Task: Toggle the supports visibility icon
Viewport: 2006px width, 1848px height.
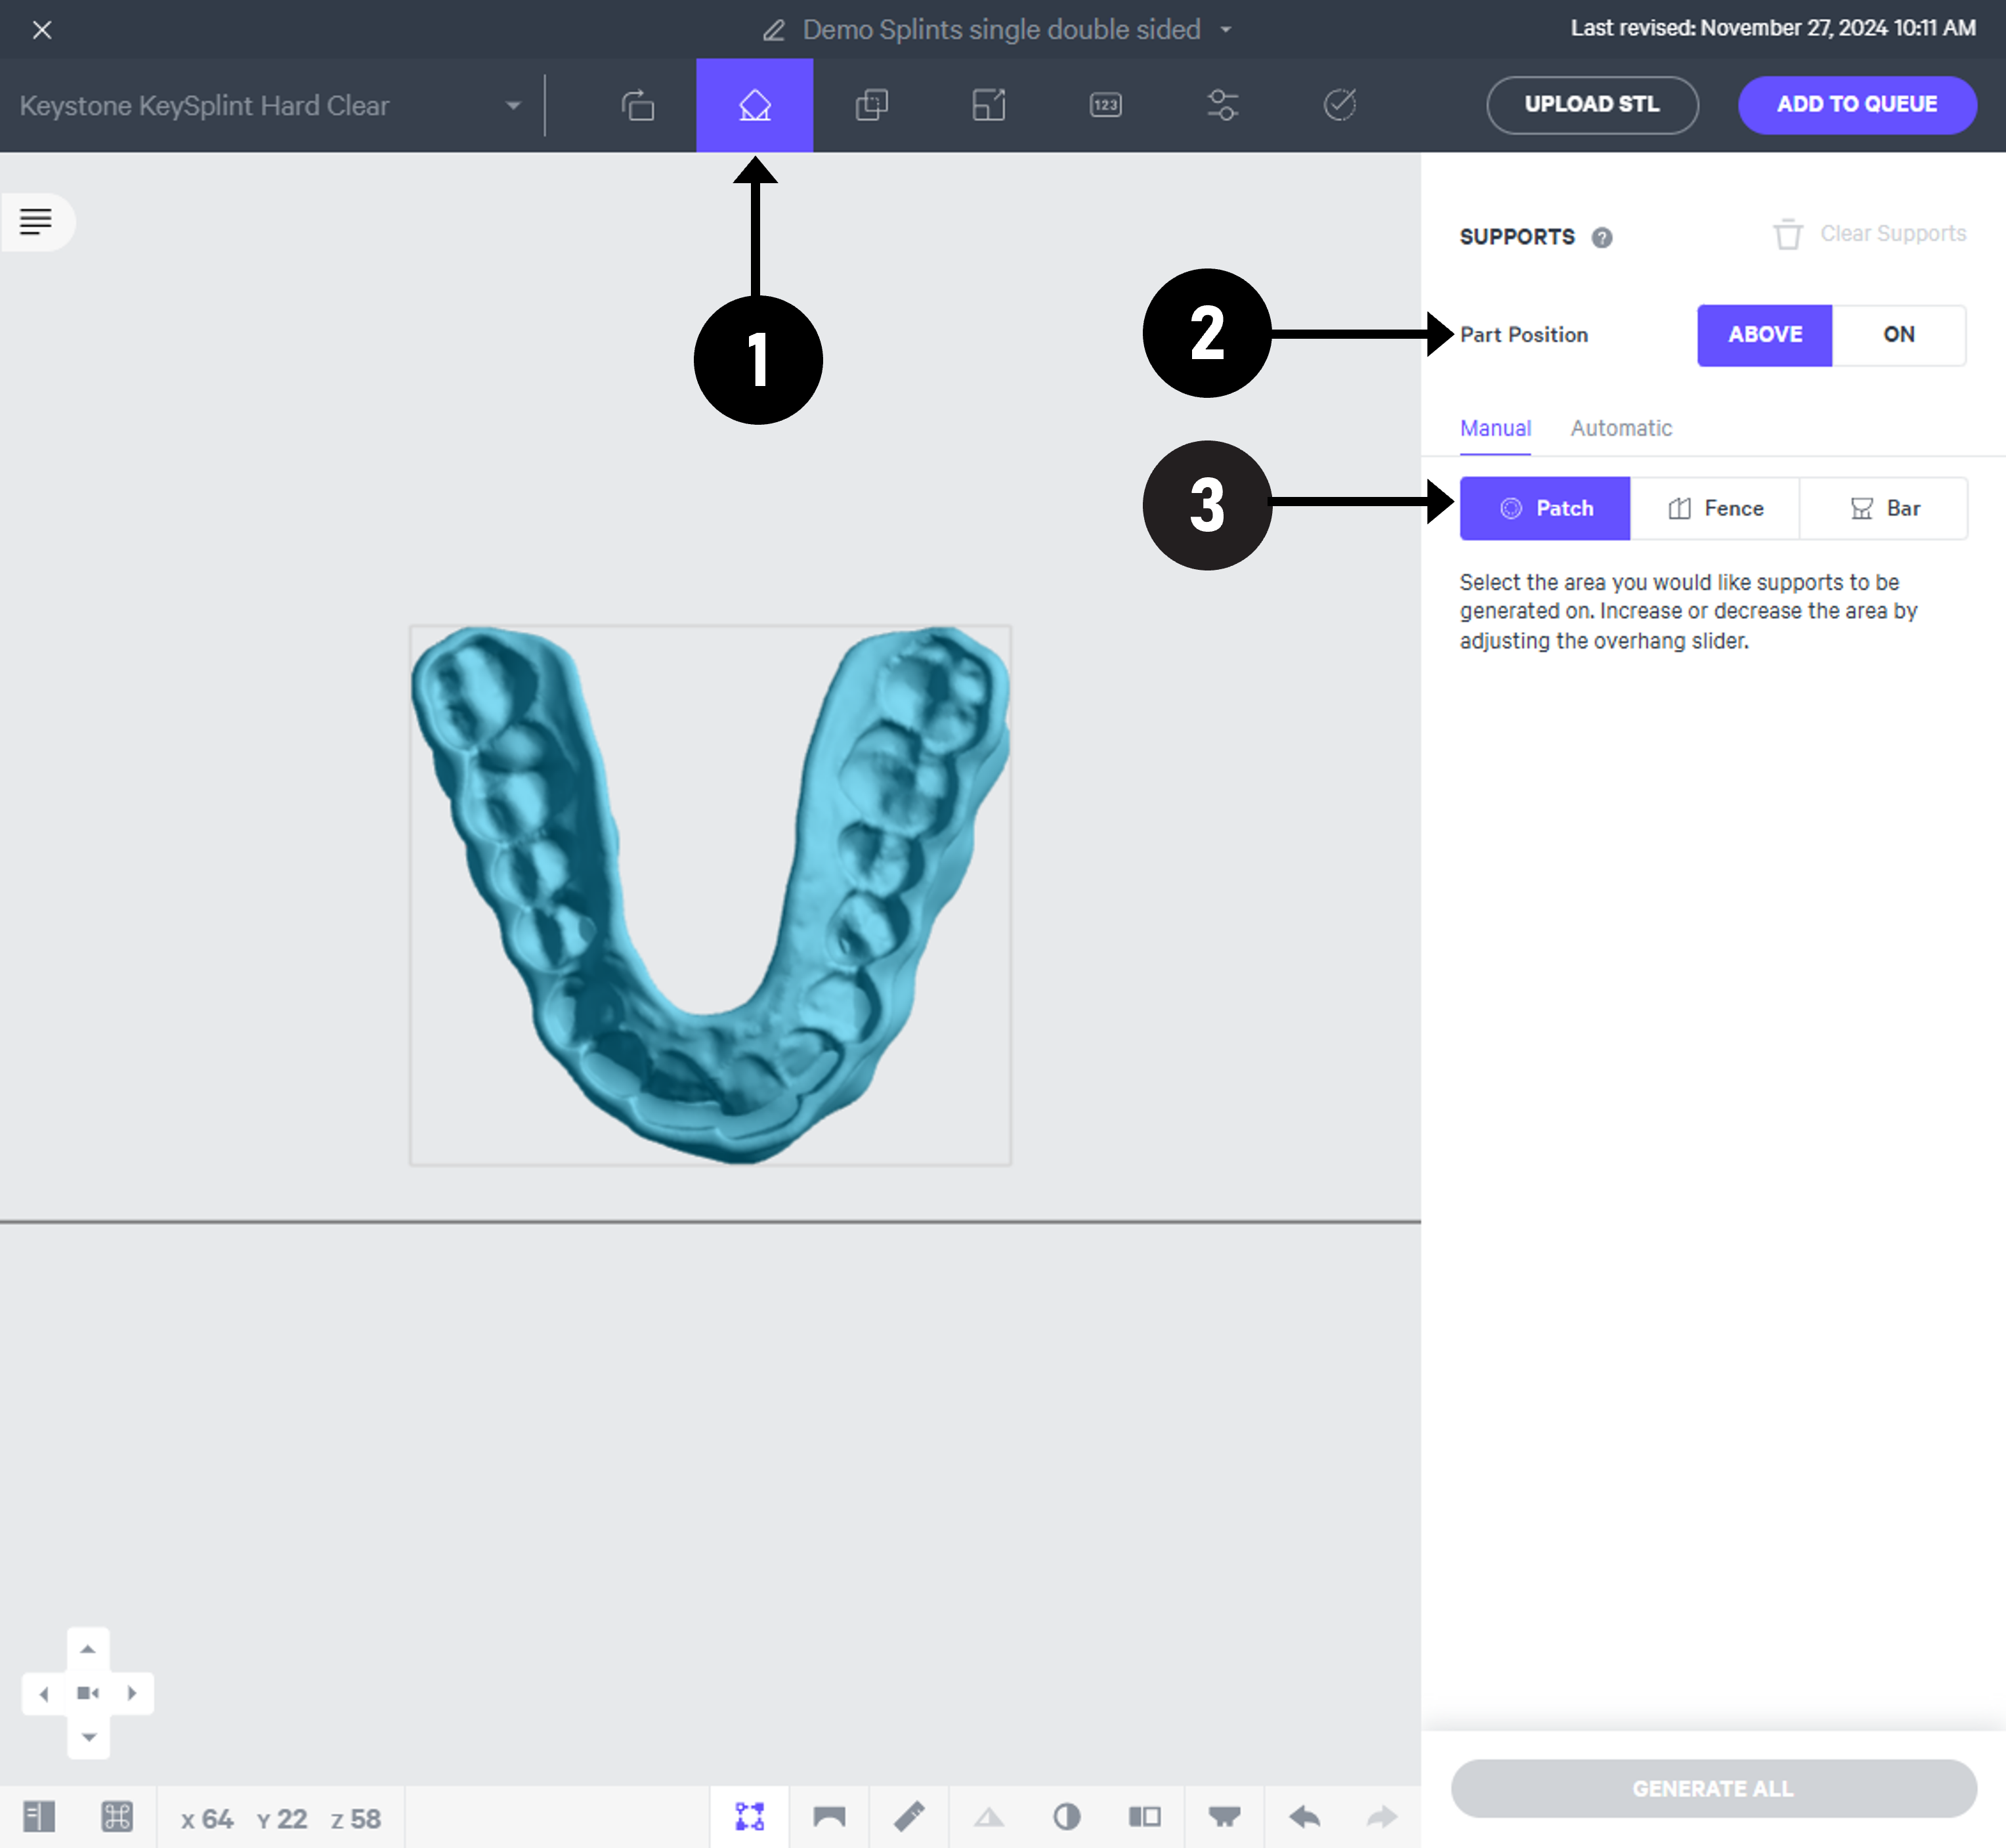Action: click(x=1225, y=1817)
